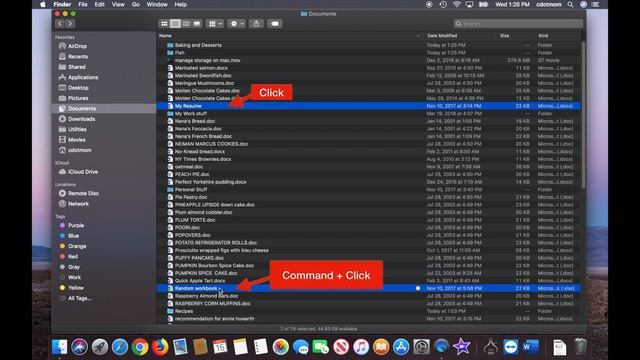Open Movies from the sidebar
Viewport: 640px width, 360px height.
coord(76,140)
